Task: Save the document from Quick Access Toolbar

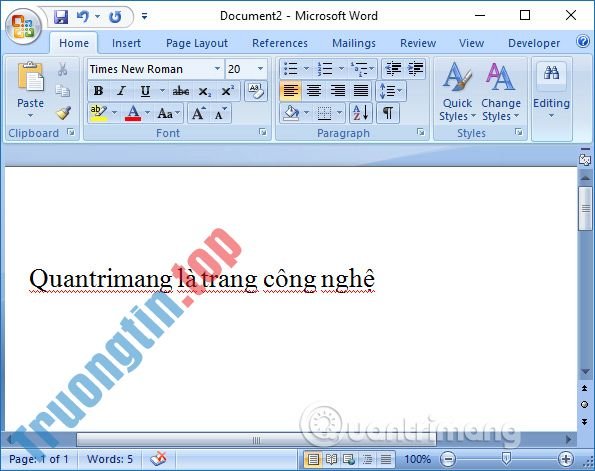Action: [60, 17]
